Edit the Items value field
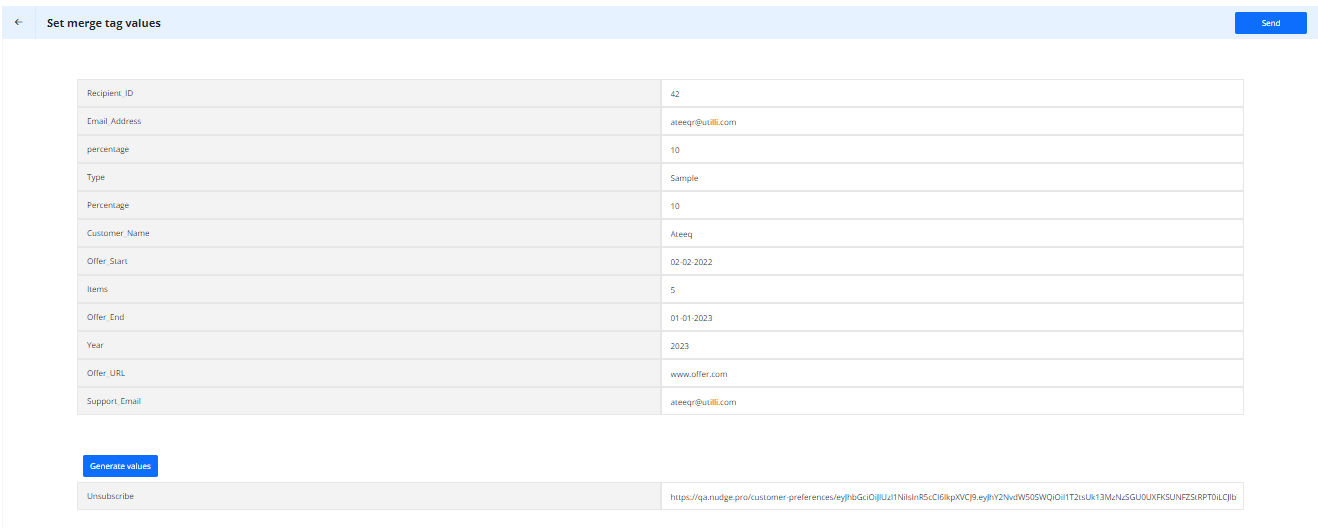The width and height of the screenshot is (1318, 528). click(952, 289)
